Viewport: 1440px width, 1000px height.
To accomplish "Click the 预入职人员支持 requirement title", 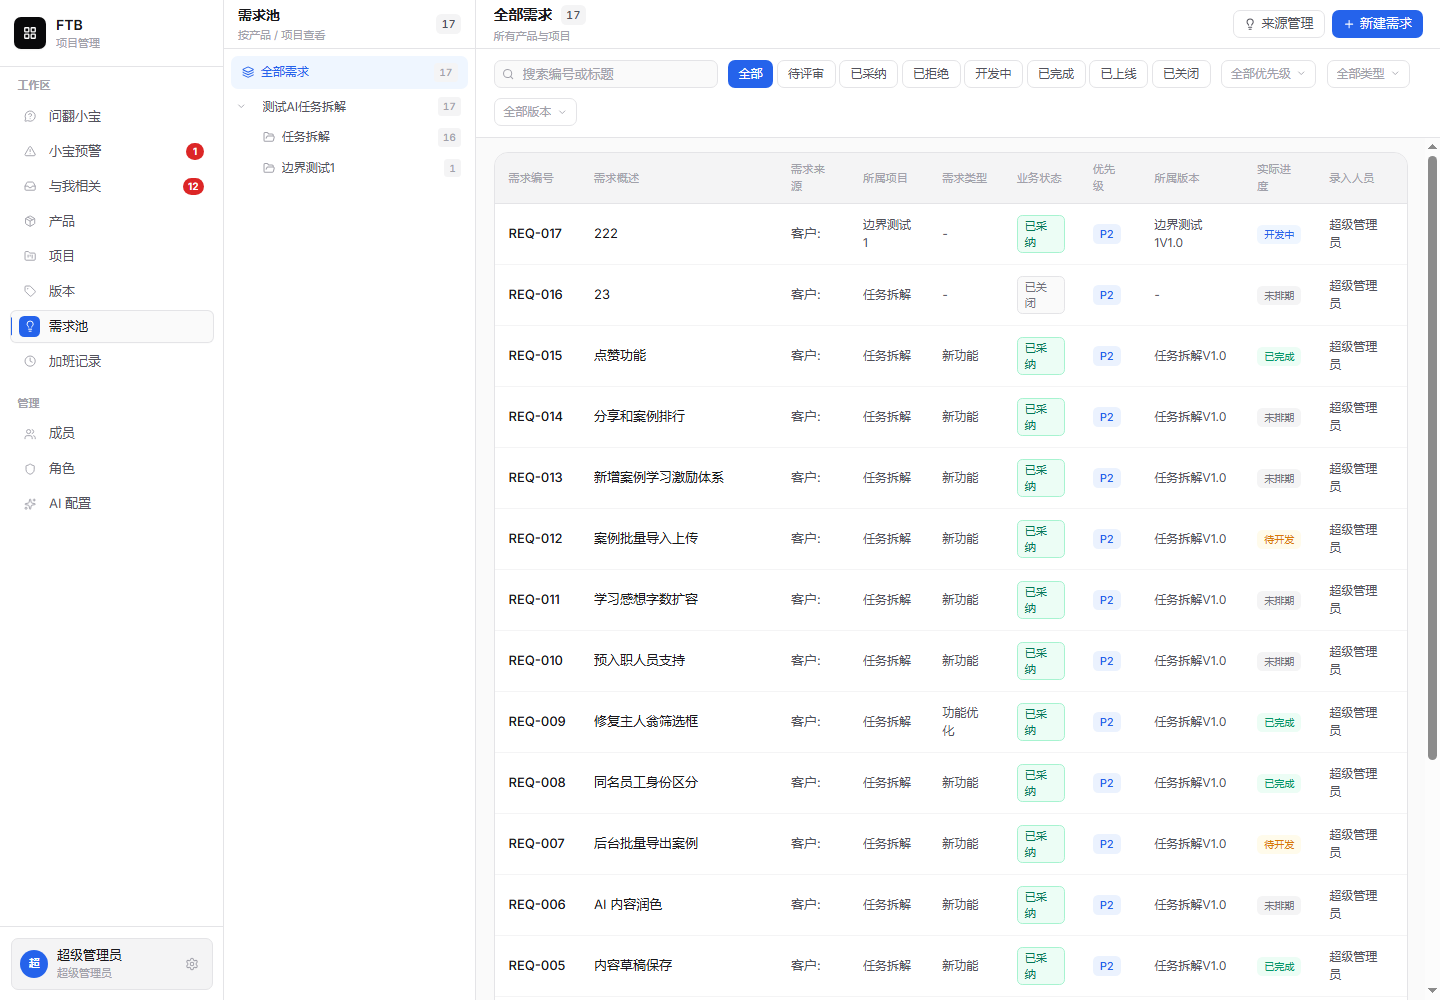I will tap(639, 661).
